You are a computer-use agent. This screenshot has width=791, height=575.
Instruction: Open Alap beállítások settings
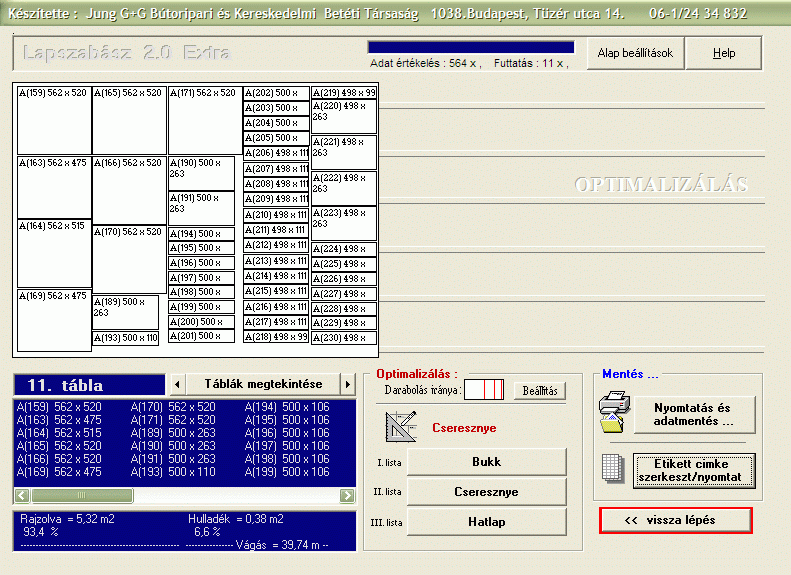click(635, 53)
